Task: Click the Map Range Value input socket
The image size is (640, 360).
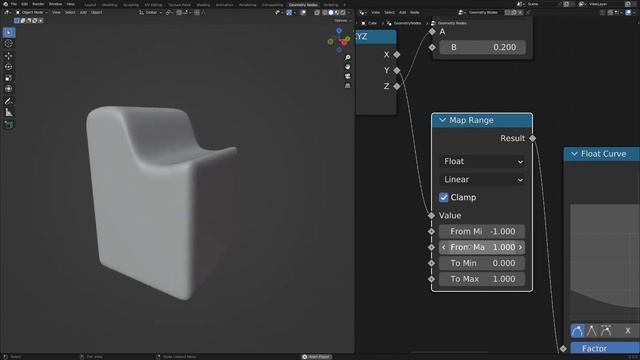Action: point(431,216)
